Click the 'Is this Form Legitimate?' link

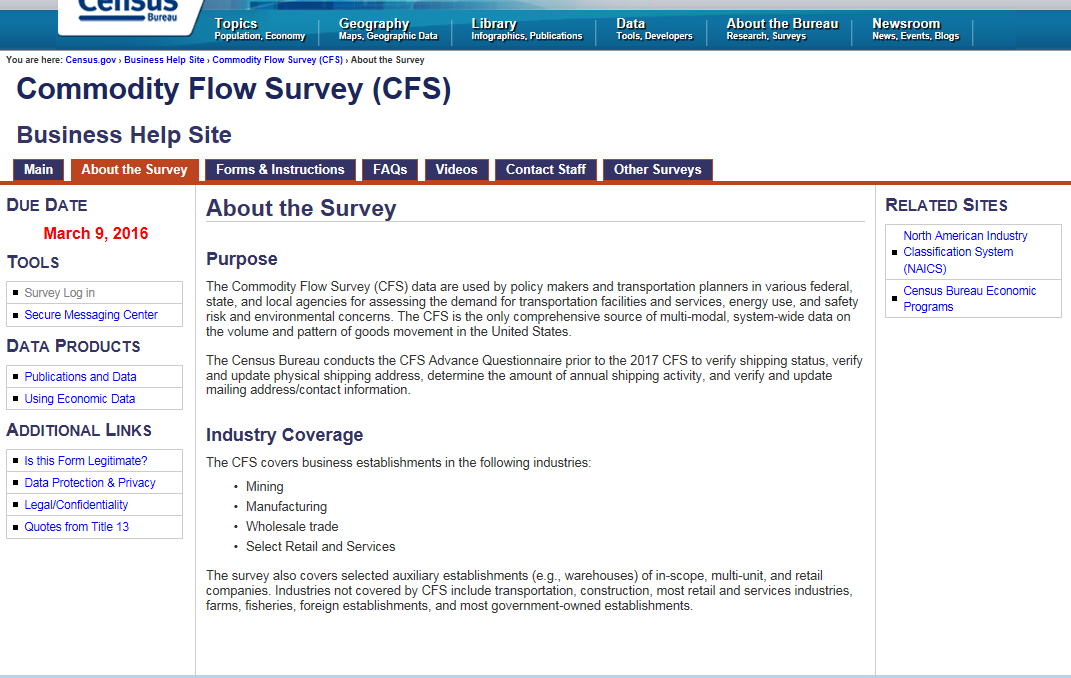[86, 461]
